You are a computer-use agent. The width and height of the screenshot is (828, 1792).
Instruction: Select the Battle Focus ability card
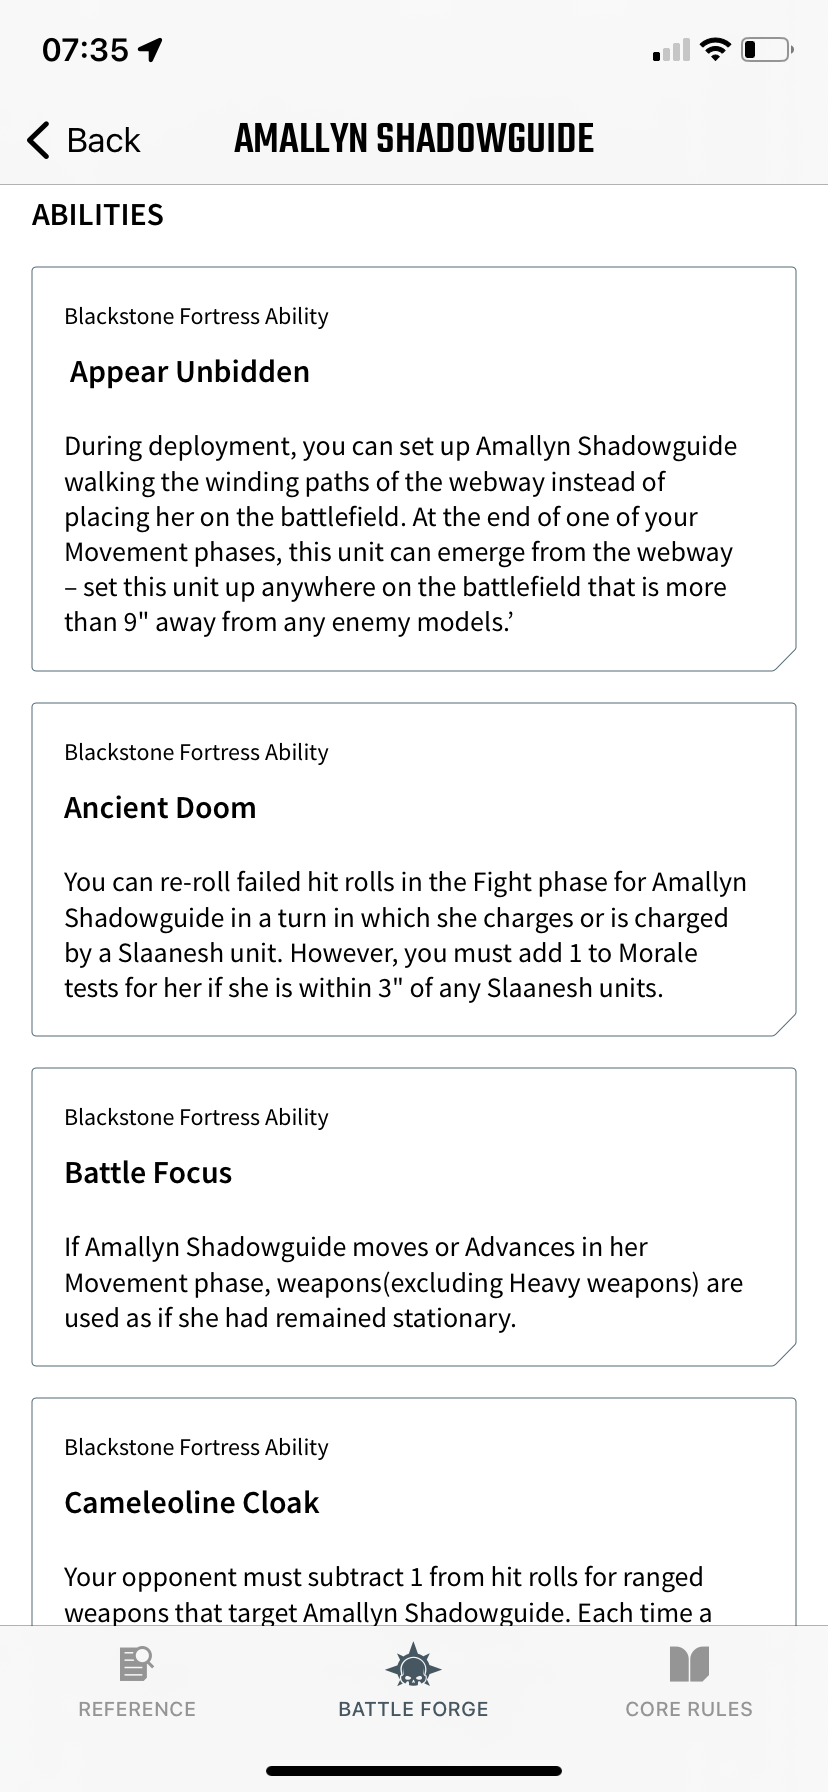pyautogui.click(x=414, y=1215)
